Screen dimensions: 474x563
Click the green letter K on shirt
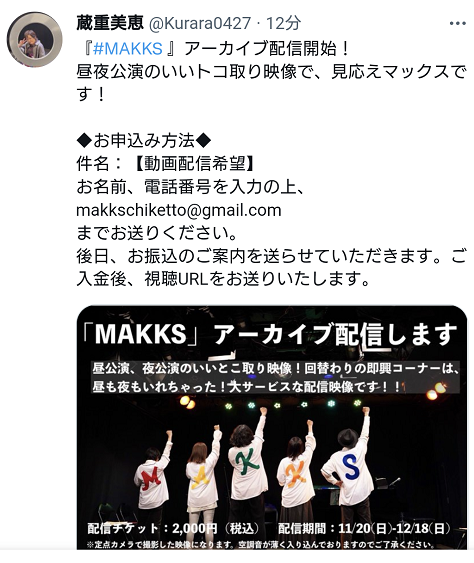pos(247,461)
